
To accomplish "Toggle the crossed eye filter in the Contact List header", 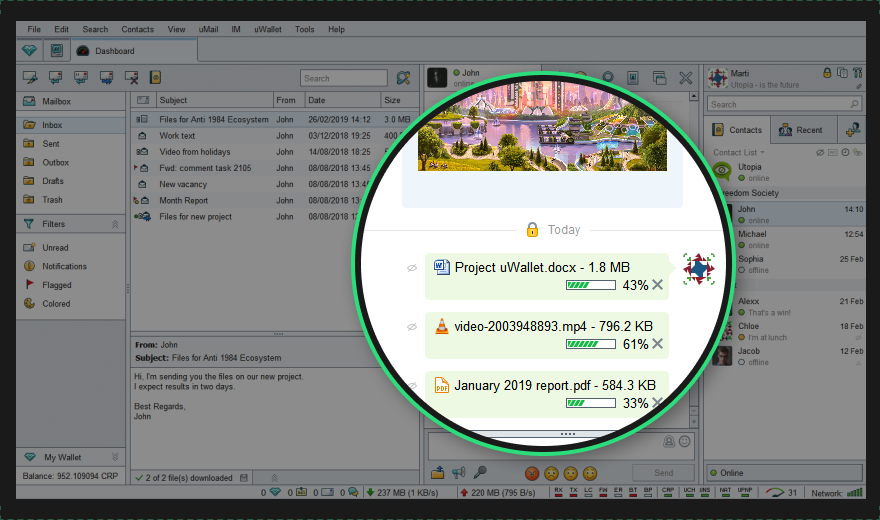I will (x=820, y=153).
